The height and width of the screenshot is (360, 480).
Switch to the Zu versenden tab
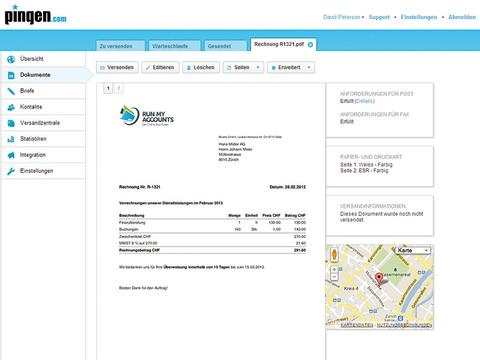pyautogui.click(x=120, y=46)
